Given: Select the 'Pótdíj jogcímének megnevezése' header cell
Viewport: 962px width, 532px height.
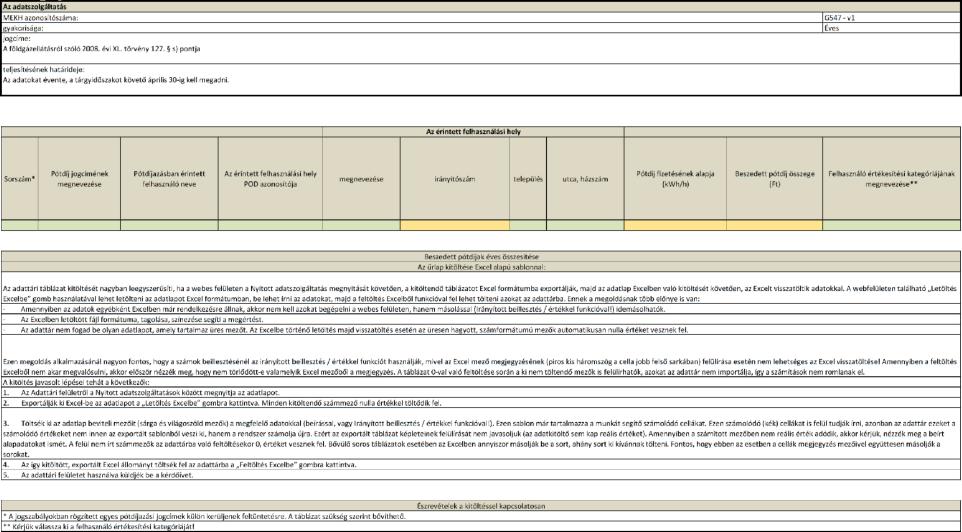Looking at the screenshot, I should tap(78, 176).
